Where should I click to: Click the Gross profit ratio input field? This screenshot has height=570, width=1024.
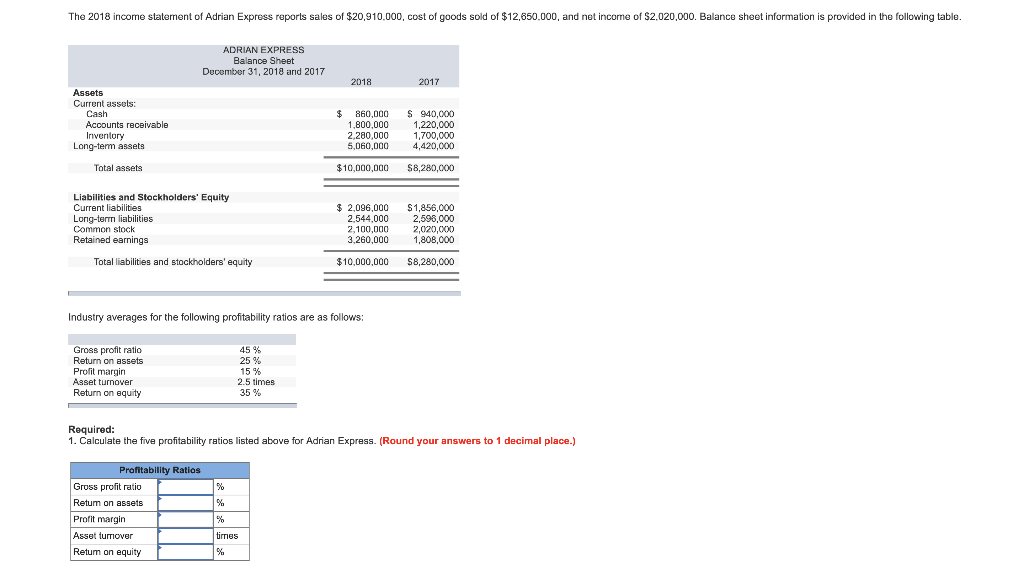click(x=185, y=487)
